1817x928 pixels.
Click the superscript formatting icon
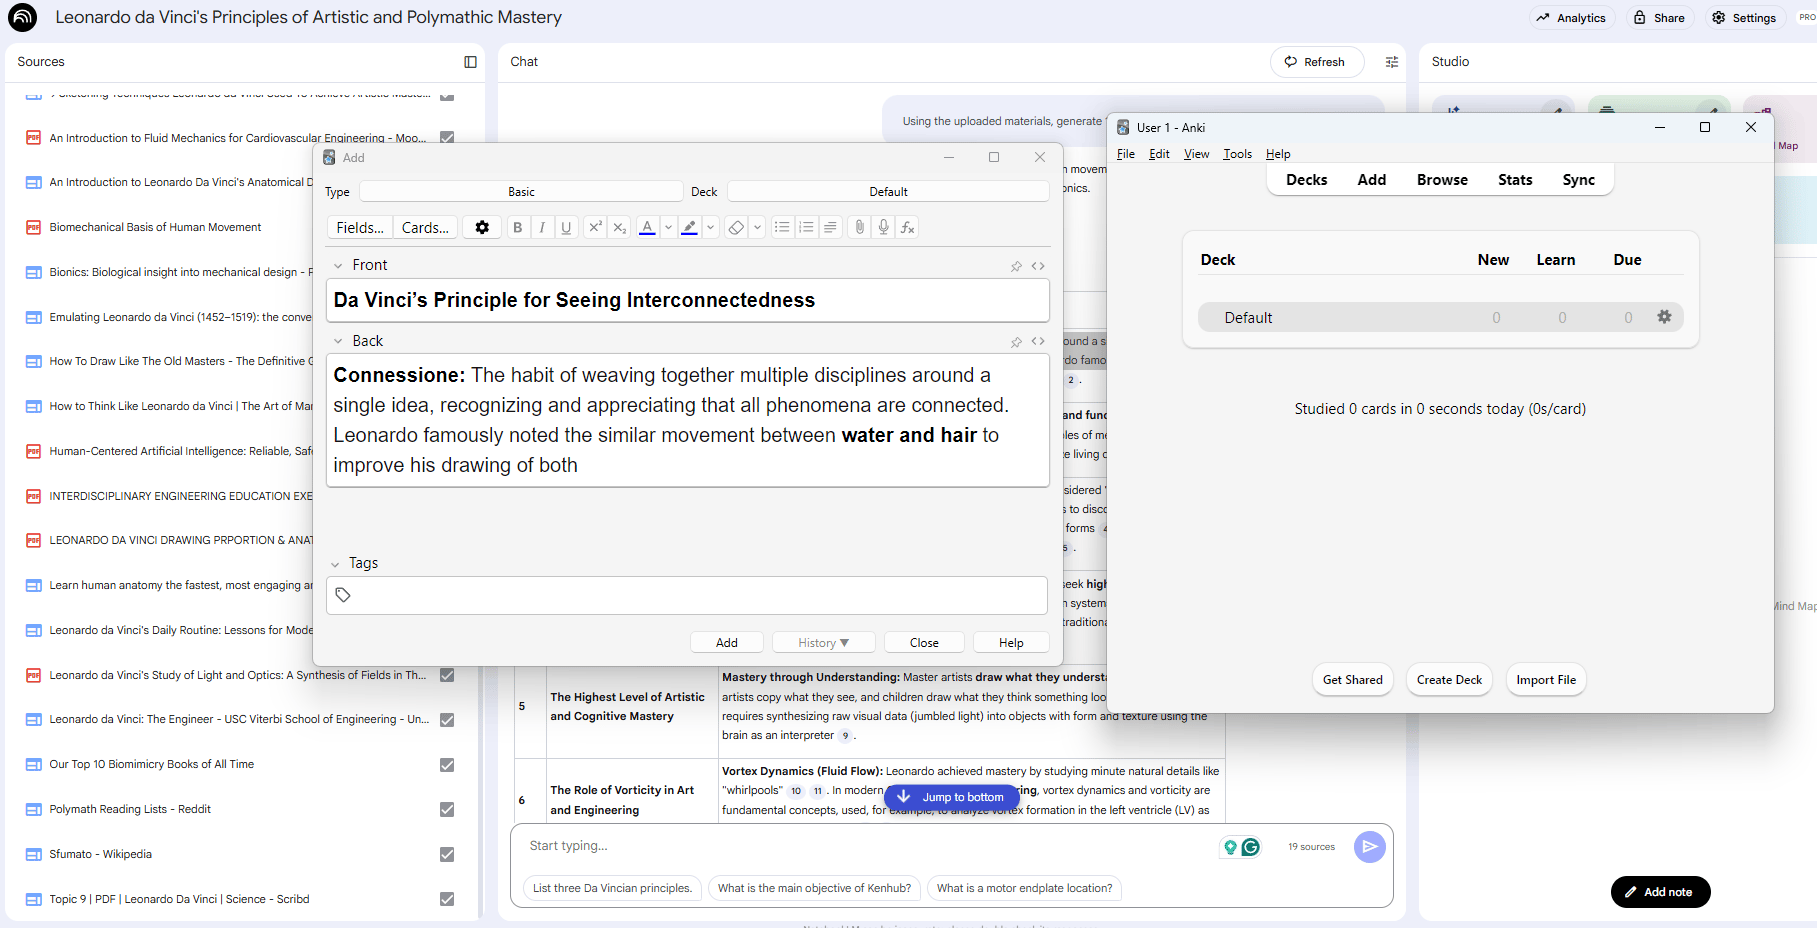pos(595,228)
